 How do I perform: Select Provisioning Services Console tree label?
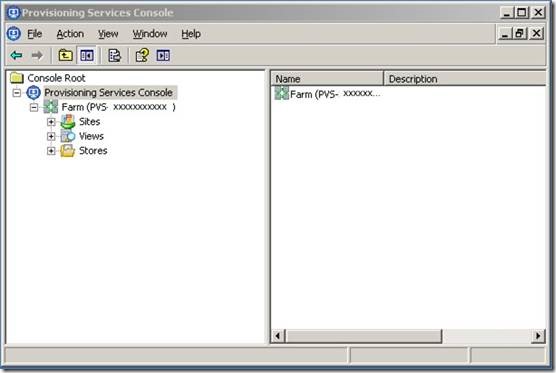coord(109,93)
